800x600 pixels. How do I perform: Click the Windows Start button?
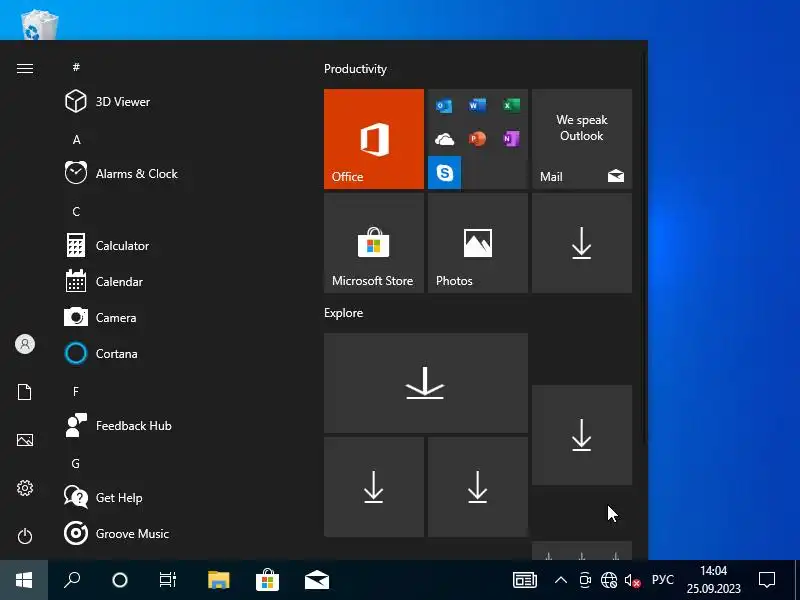(x=24, y=580)
